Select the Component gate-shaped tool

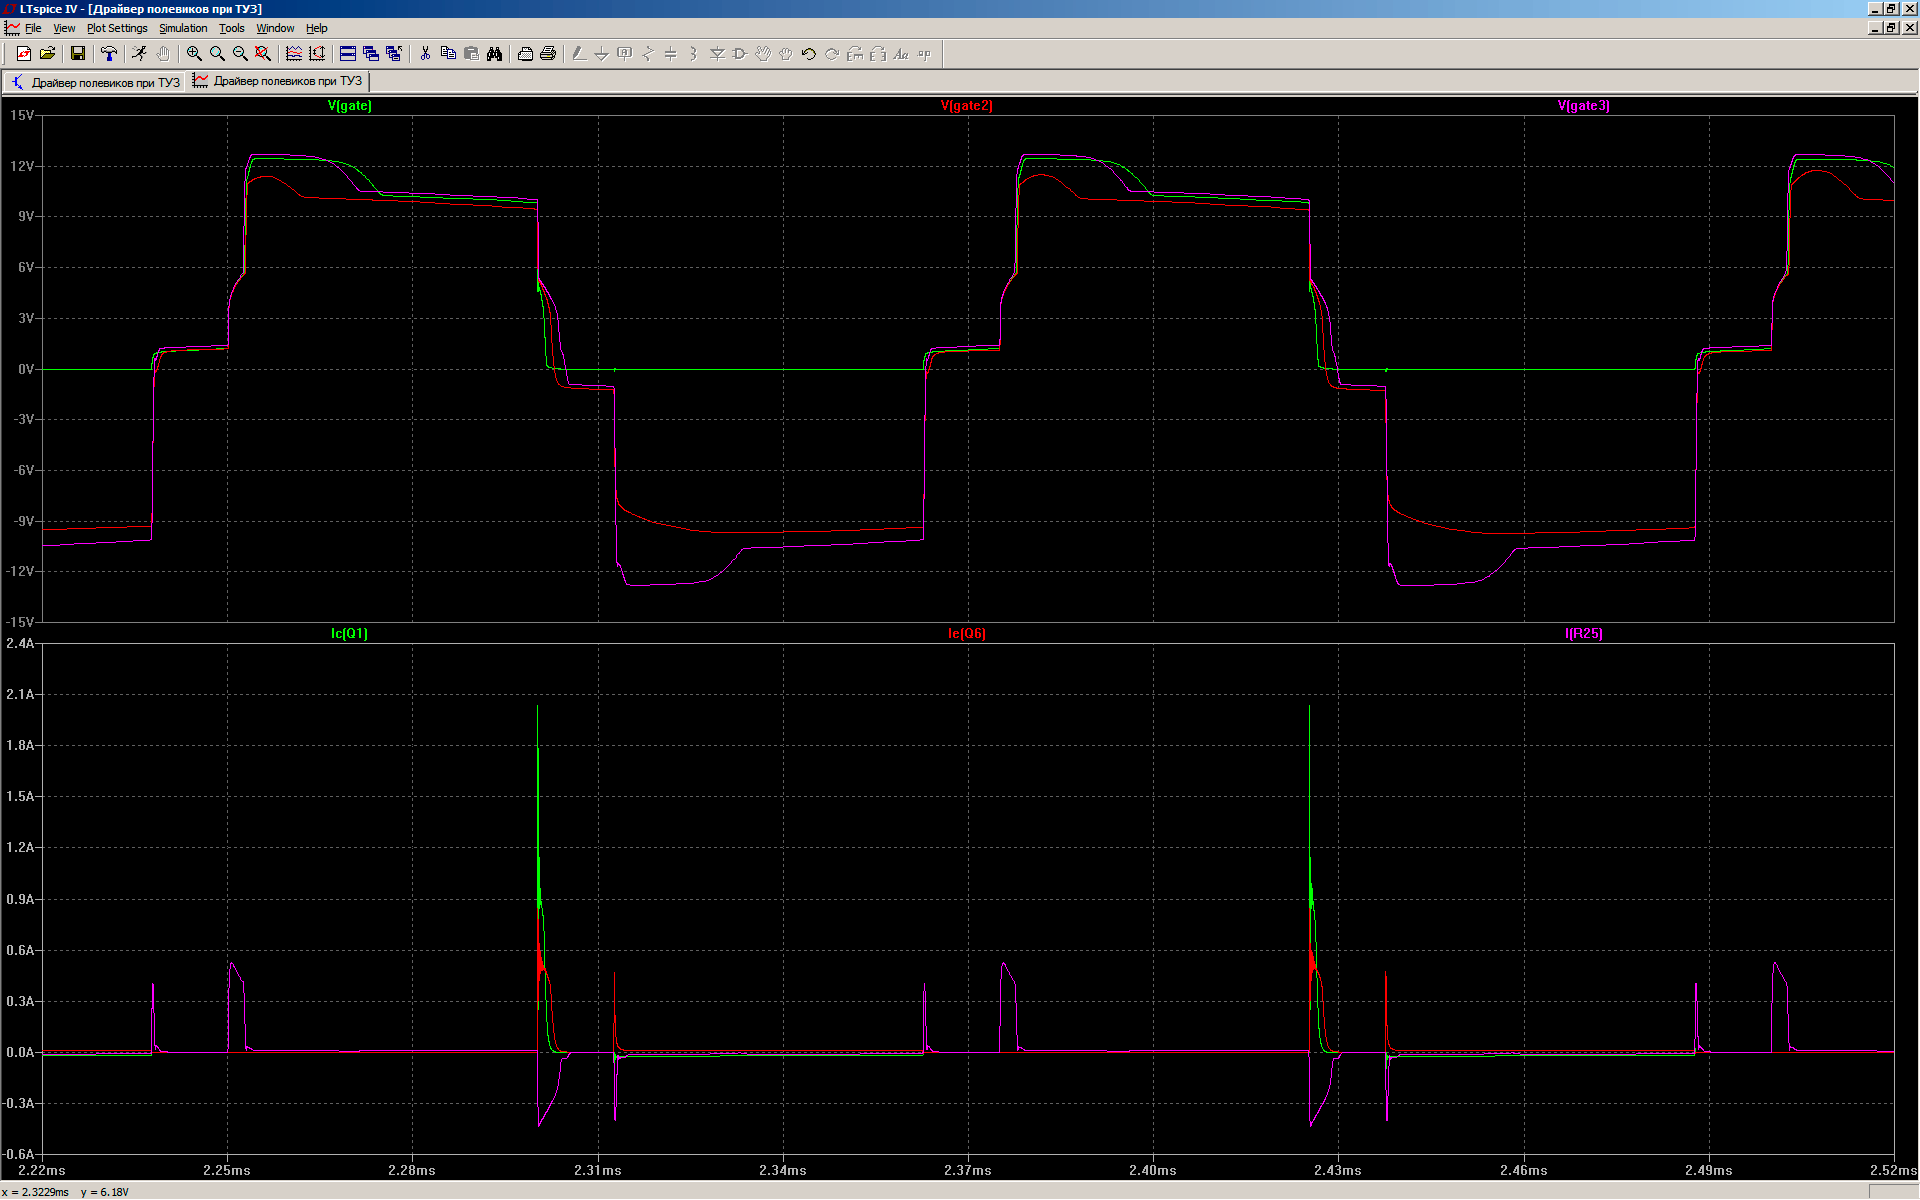tap(740, 54)
